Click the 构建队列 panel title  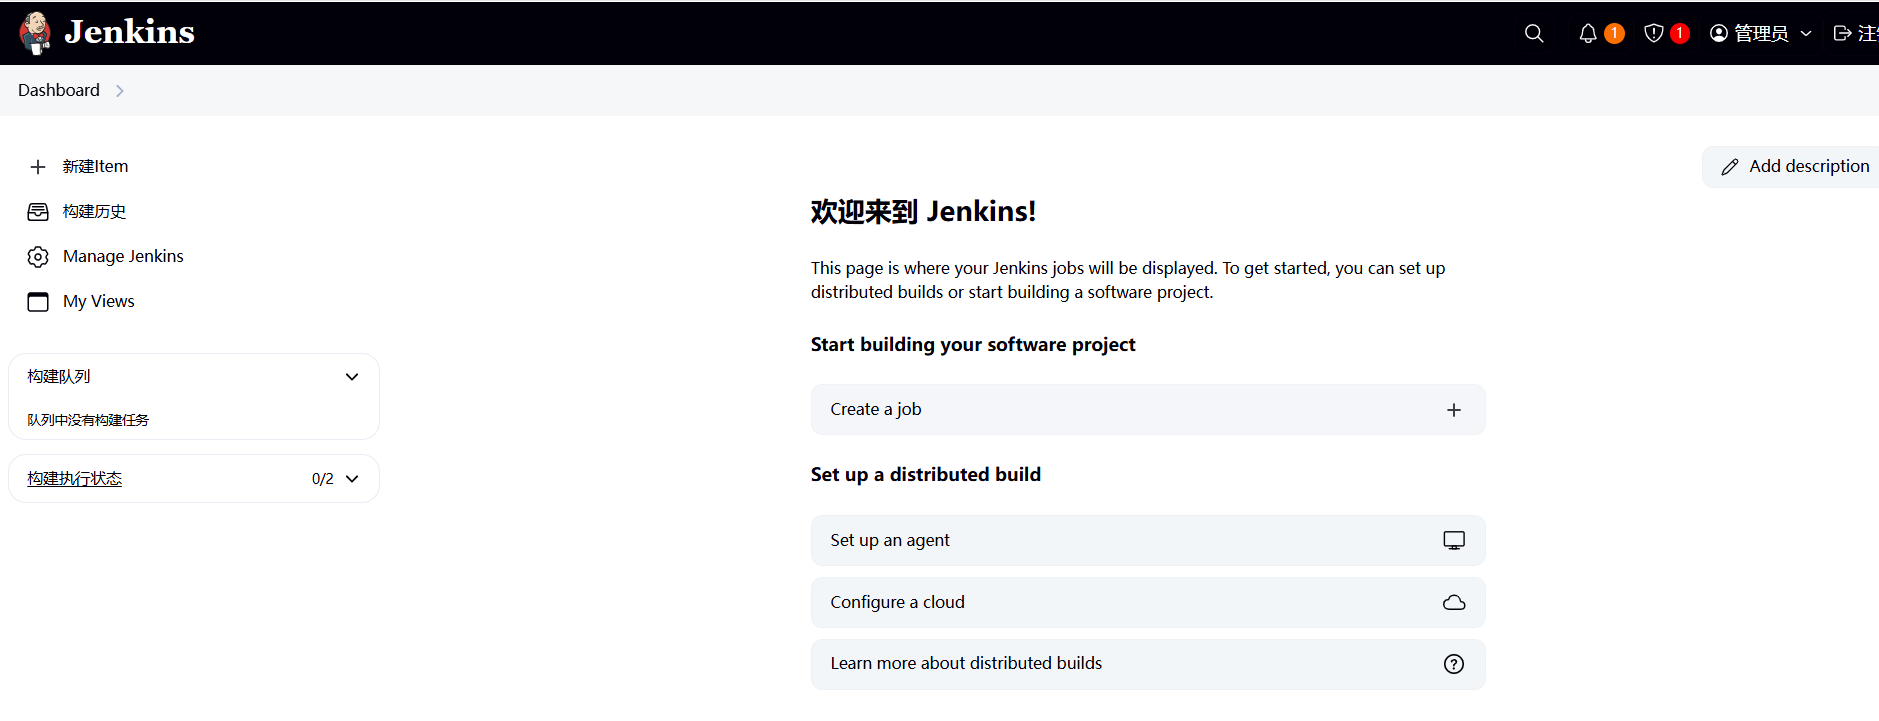[59, 376]
